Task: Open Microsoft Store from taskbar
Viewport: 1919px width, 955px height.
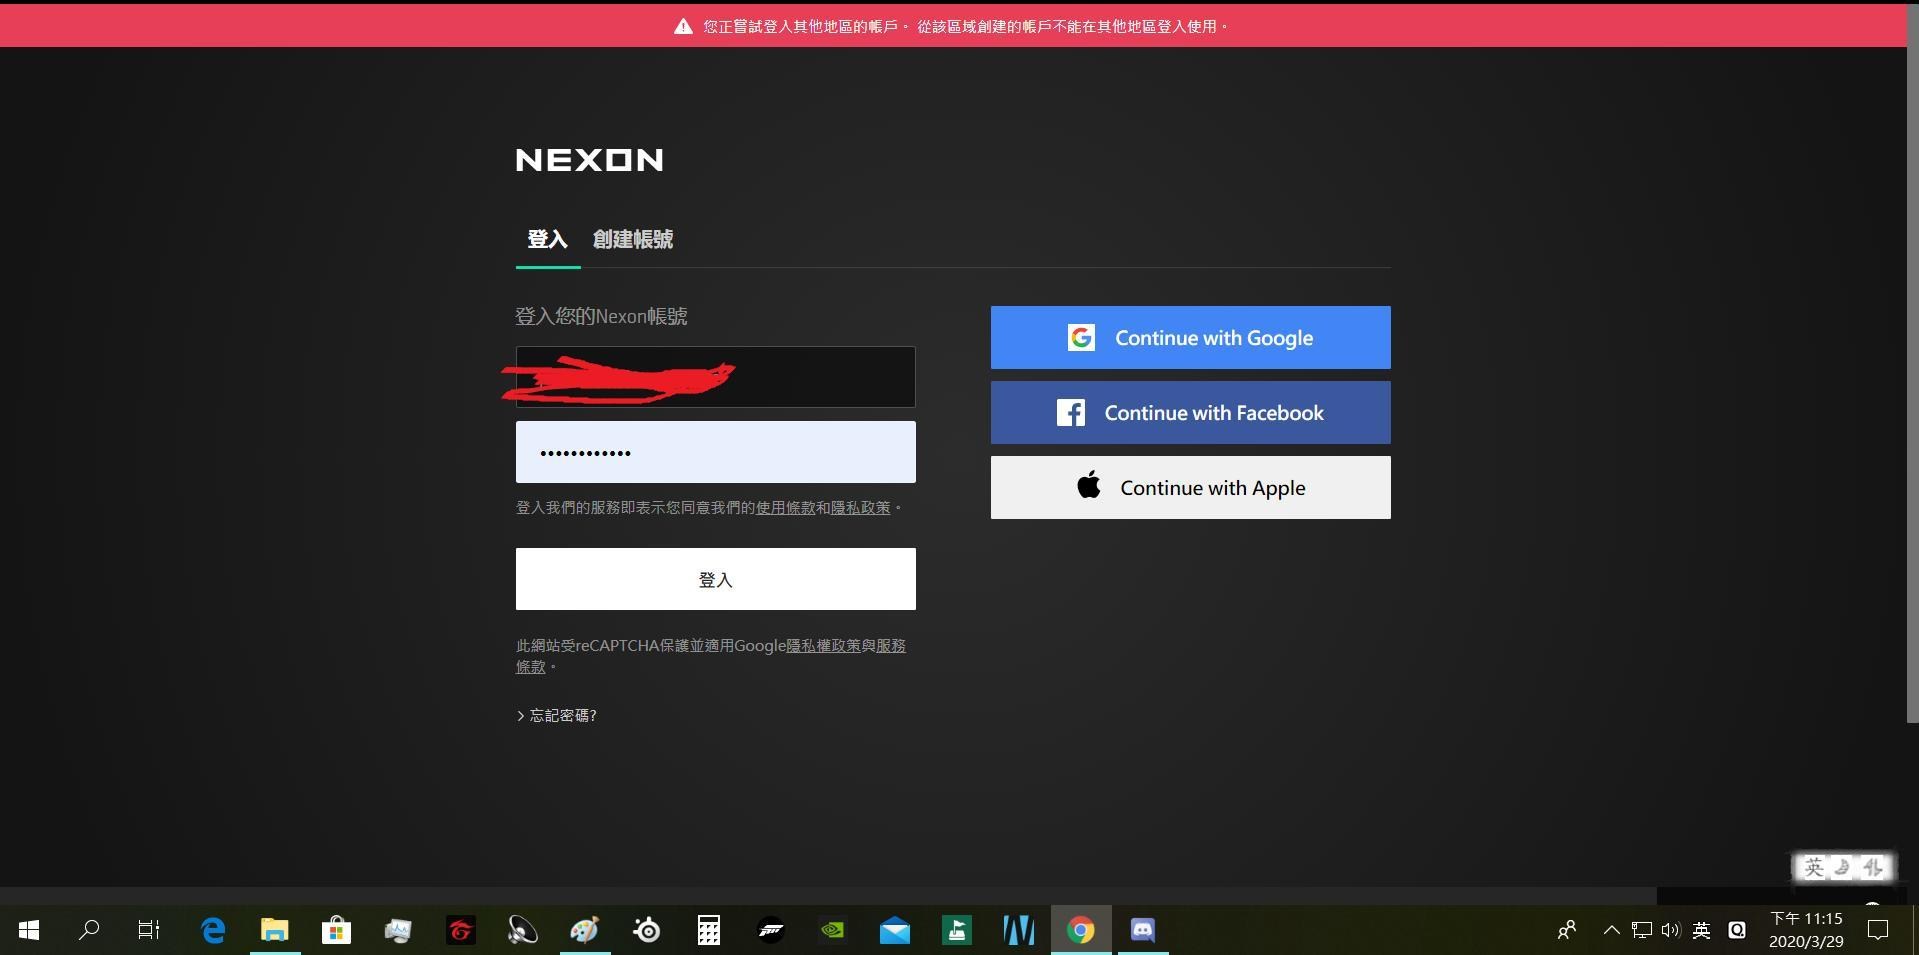Action: (x=337, y=930)
